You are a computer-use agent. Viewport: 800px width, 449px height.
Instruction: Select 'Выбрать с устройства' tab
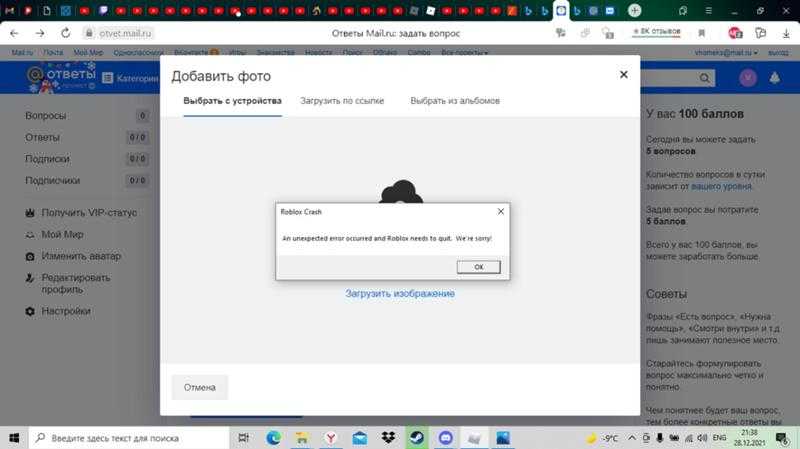[x=233, y=101]
